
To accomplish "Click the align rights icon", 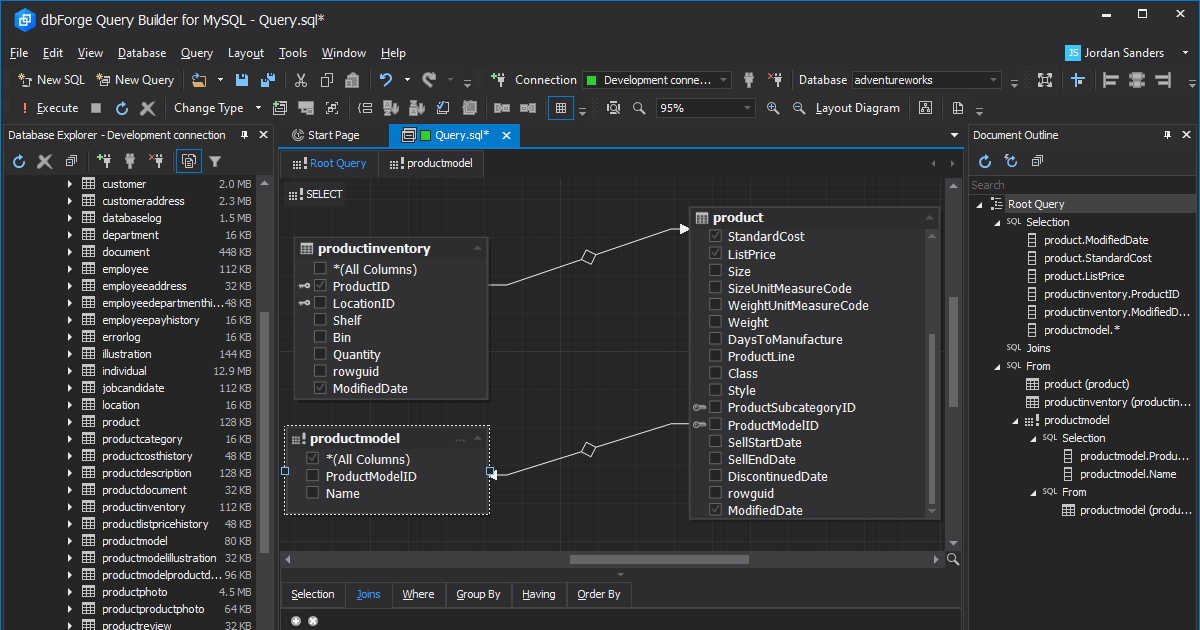I will [1164, 80].
